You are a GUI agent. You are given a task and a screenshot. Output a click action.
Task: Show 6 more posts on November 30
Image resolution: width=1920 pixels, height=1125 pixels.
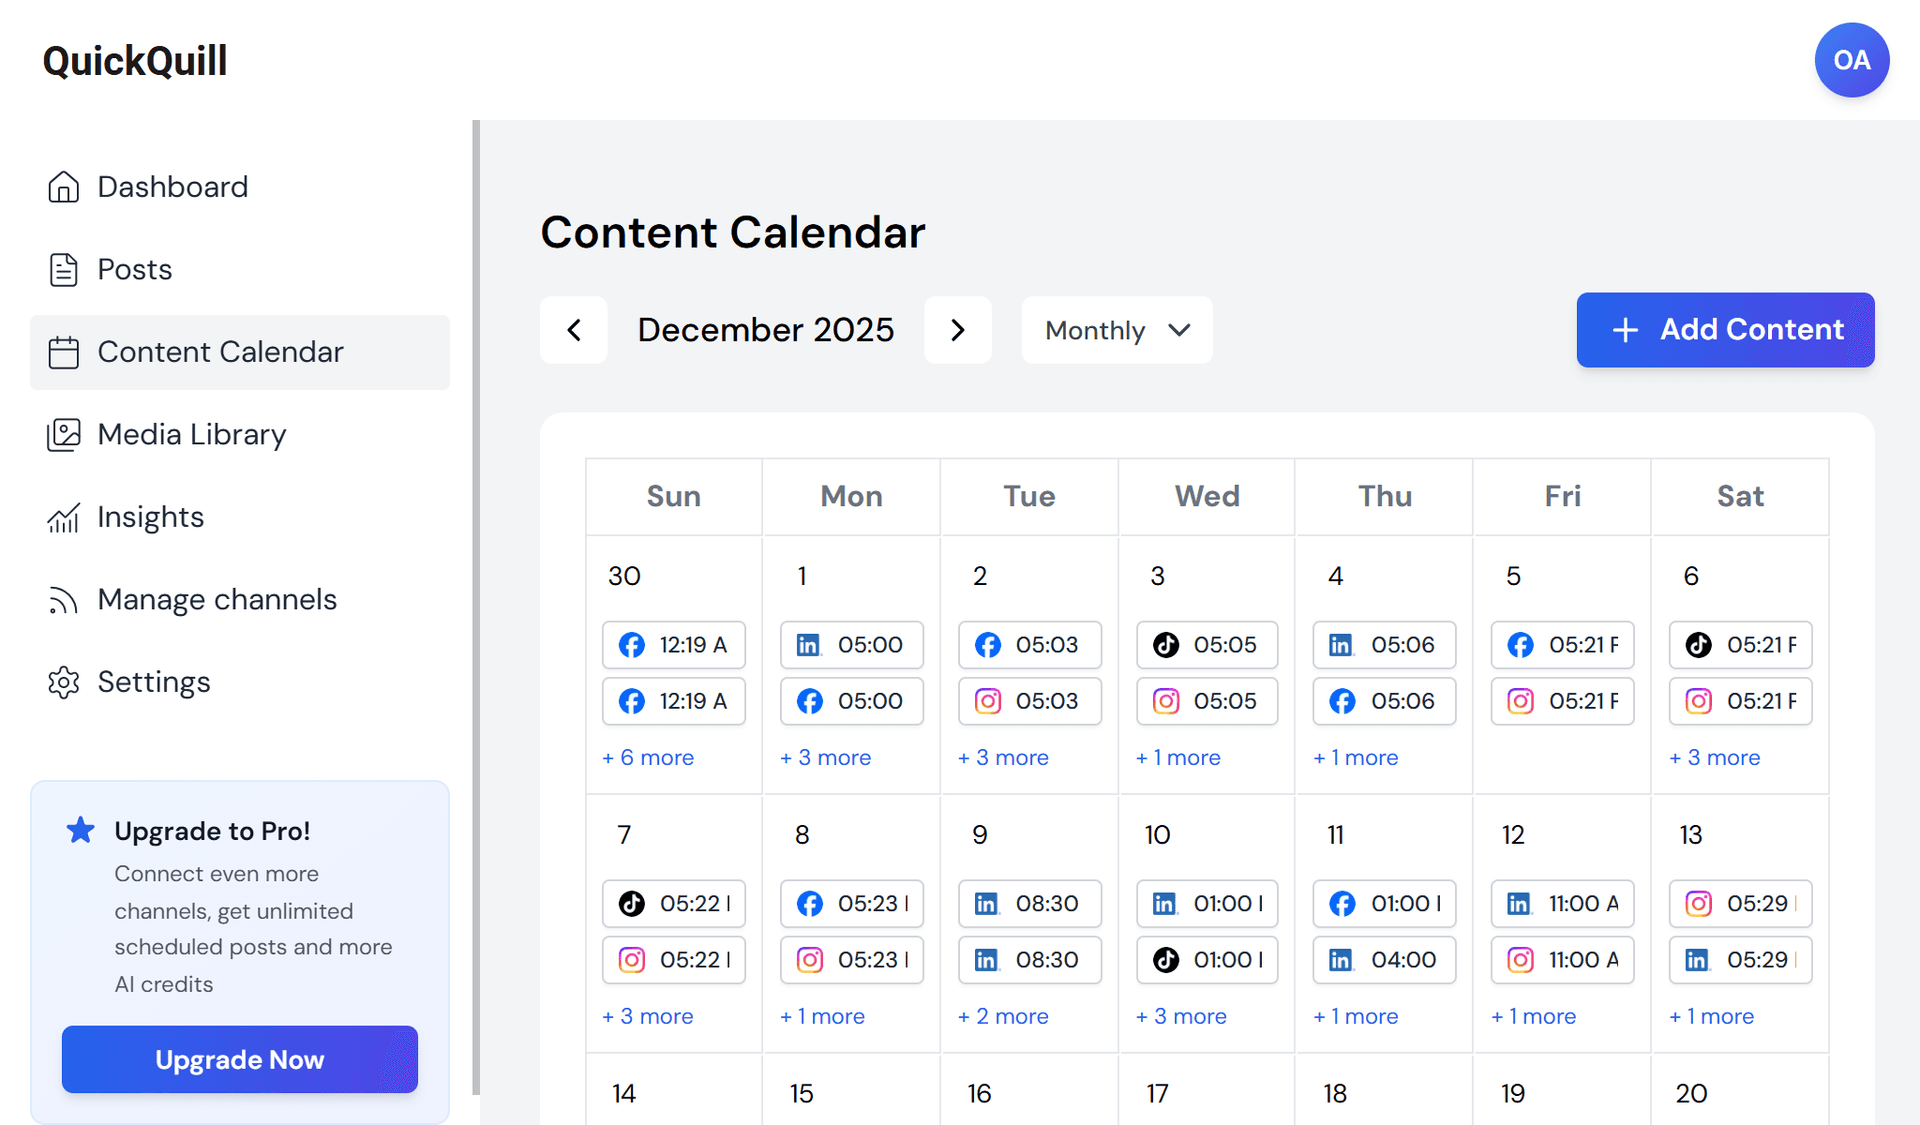click(x=648, y=757)
